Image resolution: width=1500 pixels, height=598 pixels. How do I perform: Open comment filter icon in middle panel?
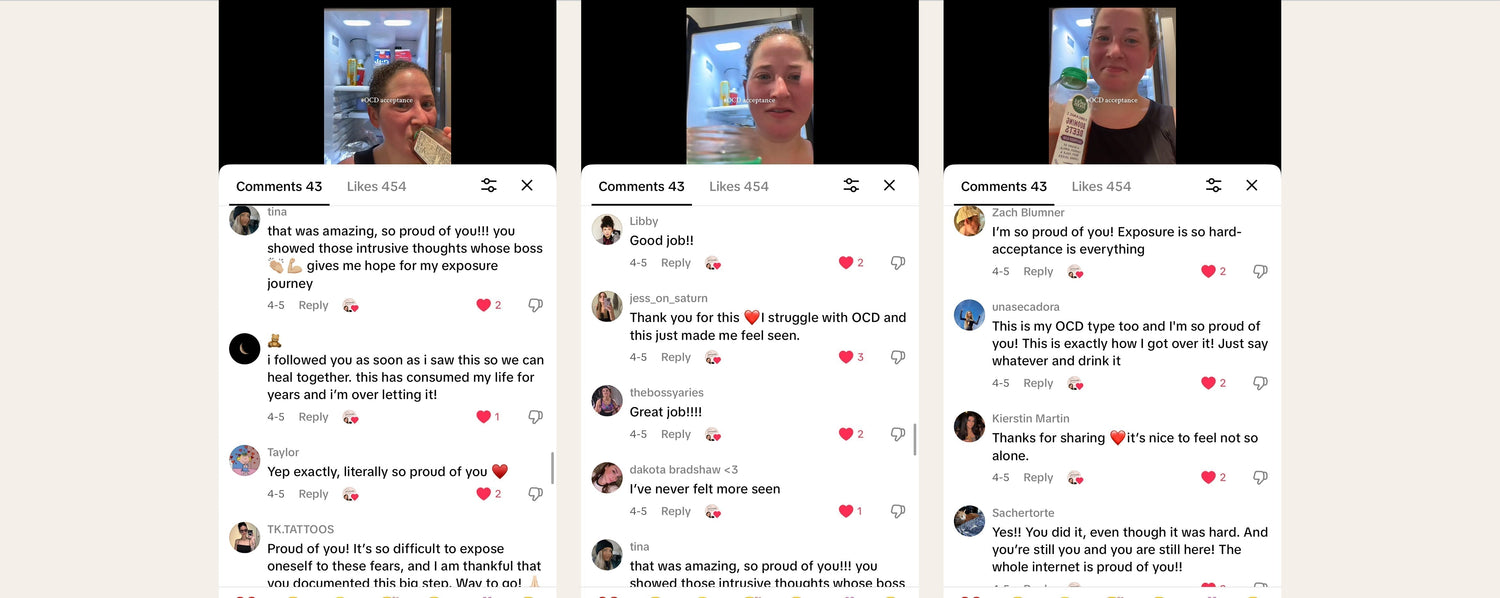pos(851,185)
